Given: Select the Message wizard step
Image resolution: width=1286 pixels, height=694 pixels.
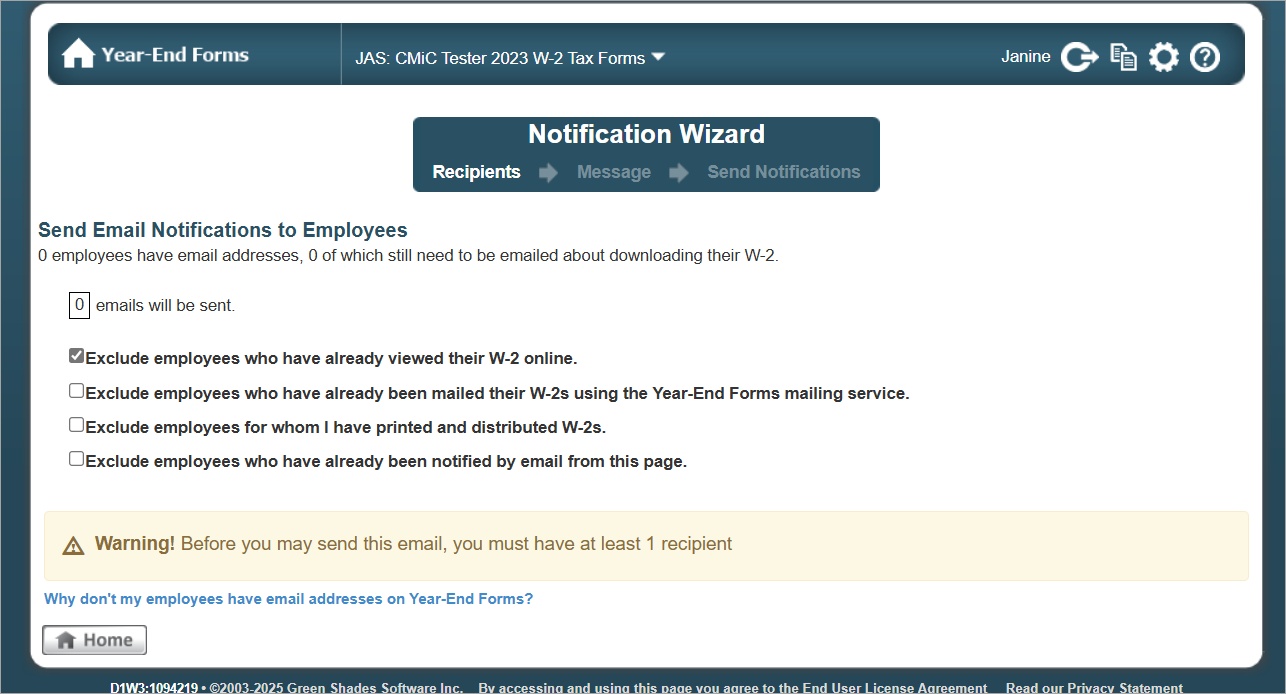Looking at the screenshot, I should [614, 172].
